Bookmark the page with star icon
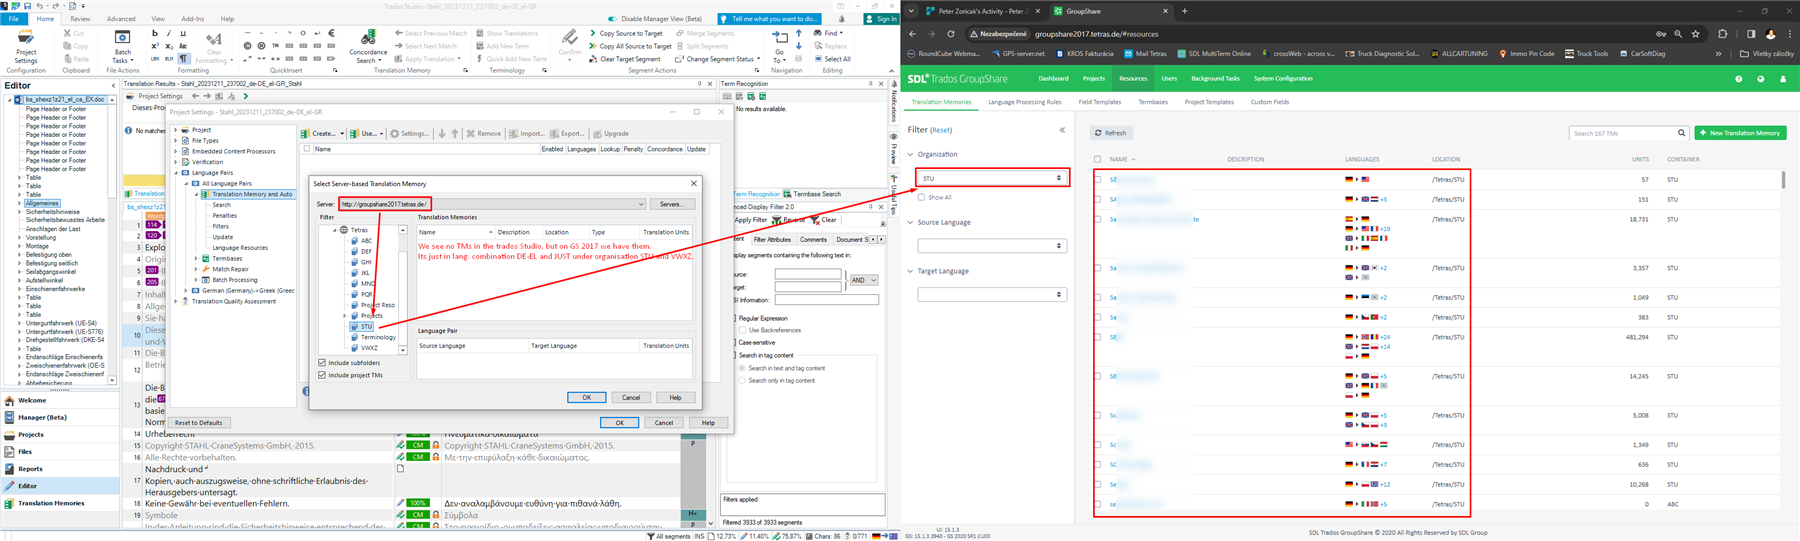1800x541 pixels. (1695, 34)
